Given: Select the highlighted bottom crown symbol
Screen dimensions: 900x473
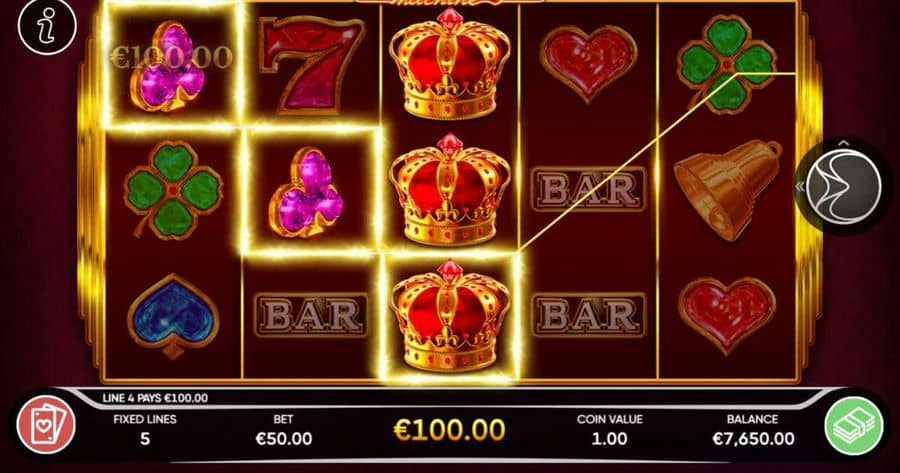Looking at the screenshot, I should (449, 316).
